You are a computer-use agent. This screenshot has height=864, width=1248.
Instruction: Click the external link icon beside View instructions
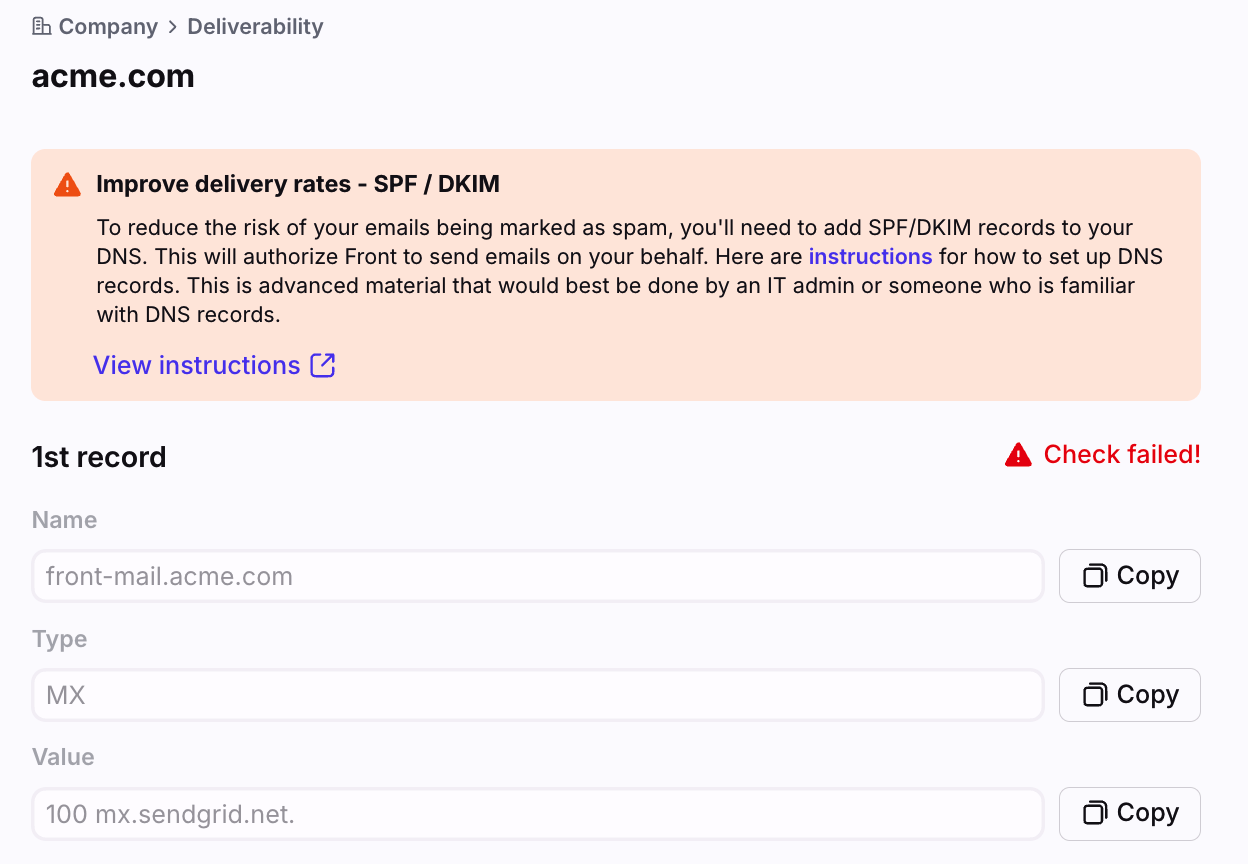point(323,365)
